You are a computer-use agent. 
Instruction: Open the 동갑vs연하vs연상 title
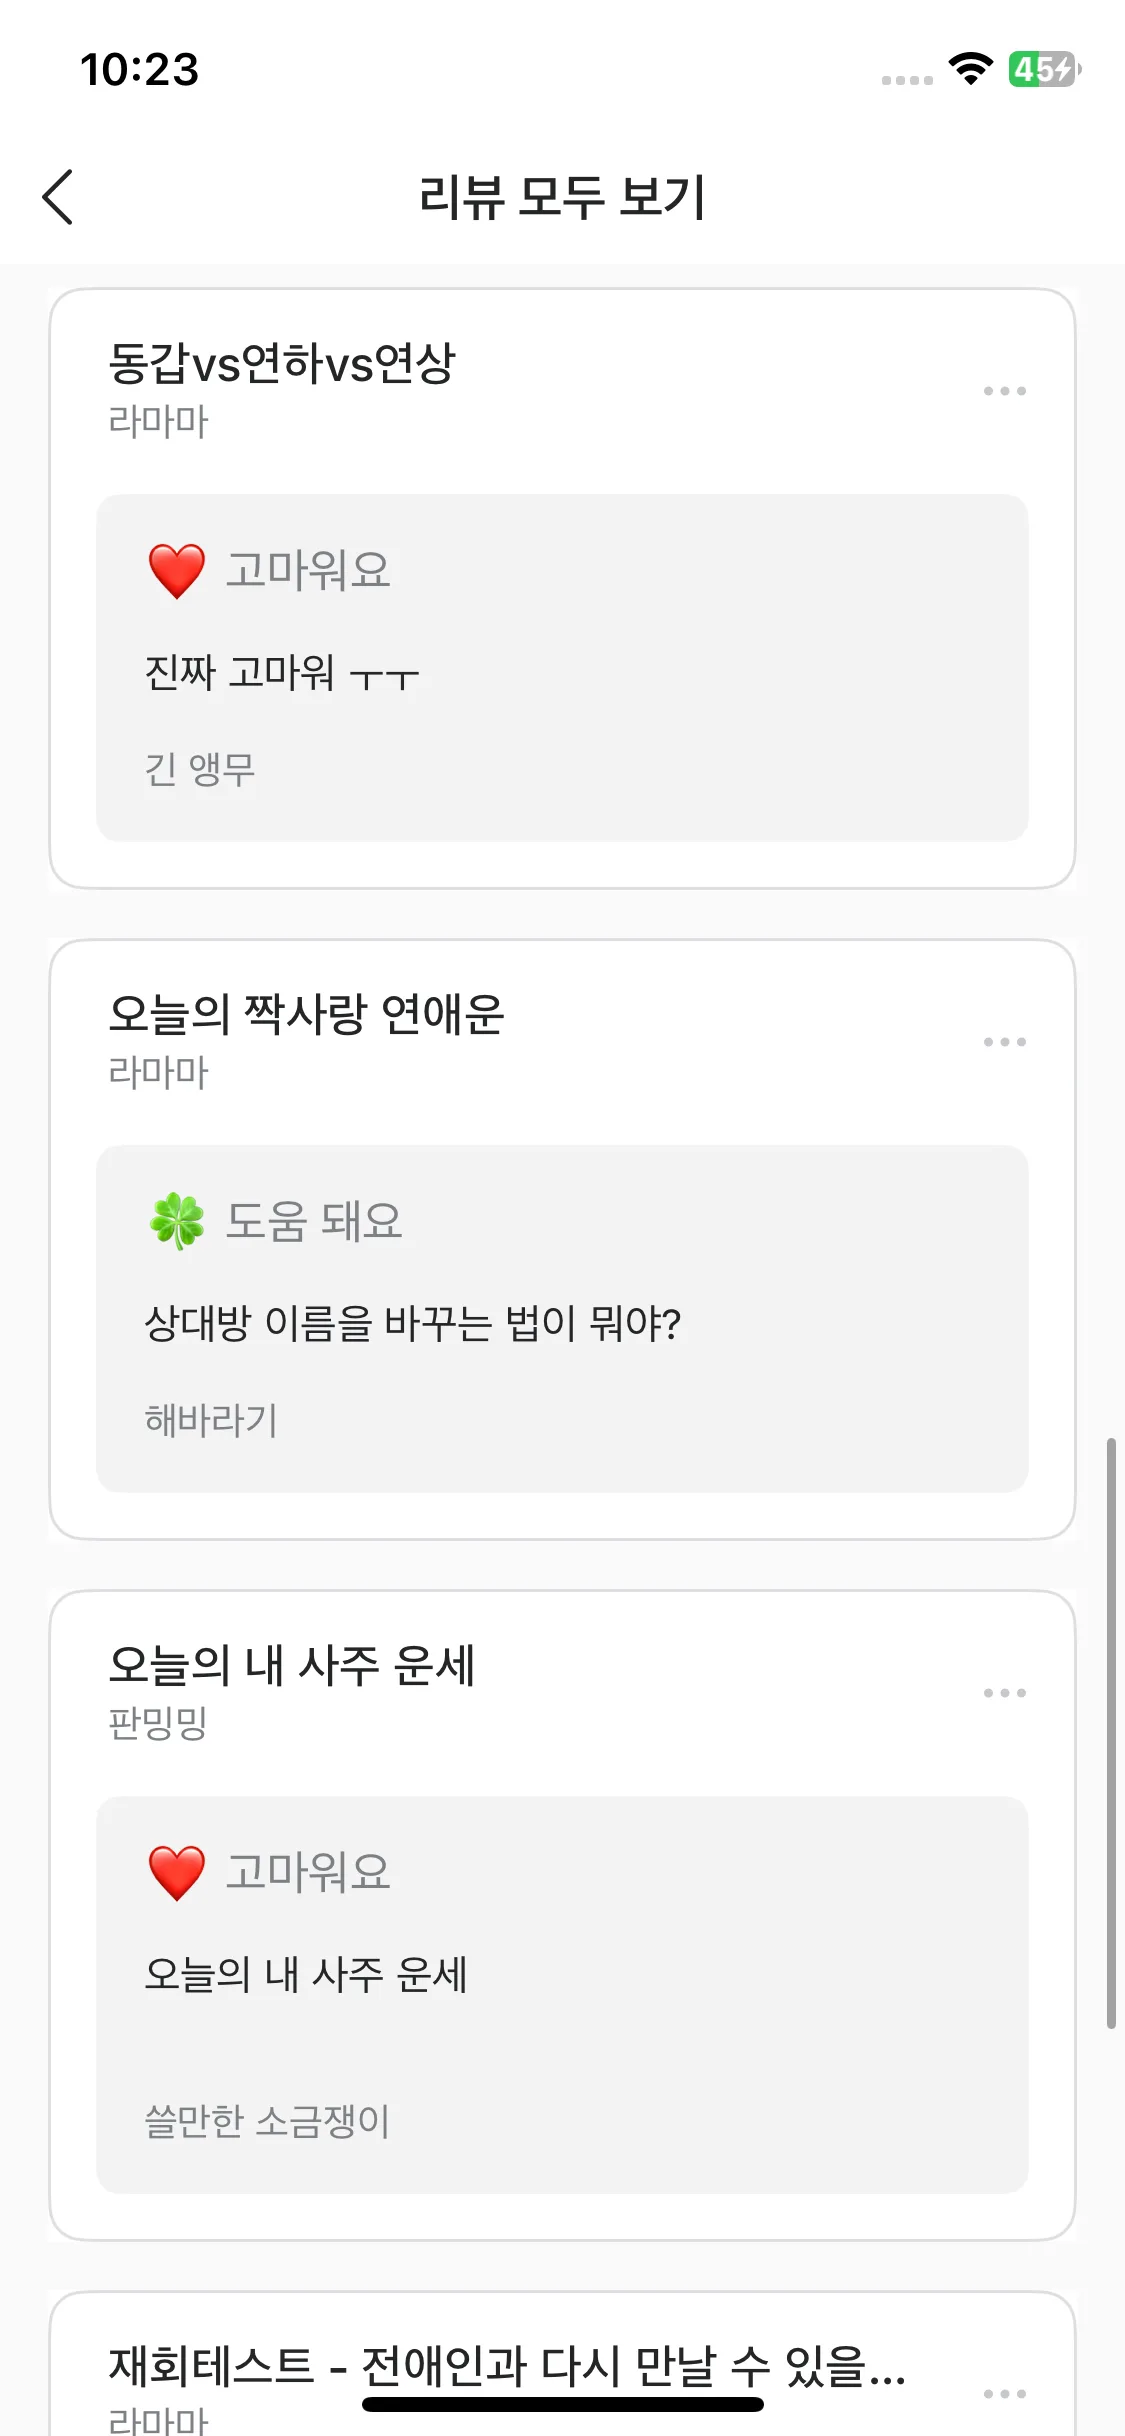click(x=281, y=363)
